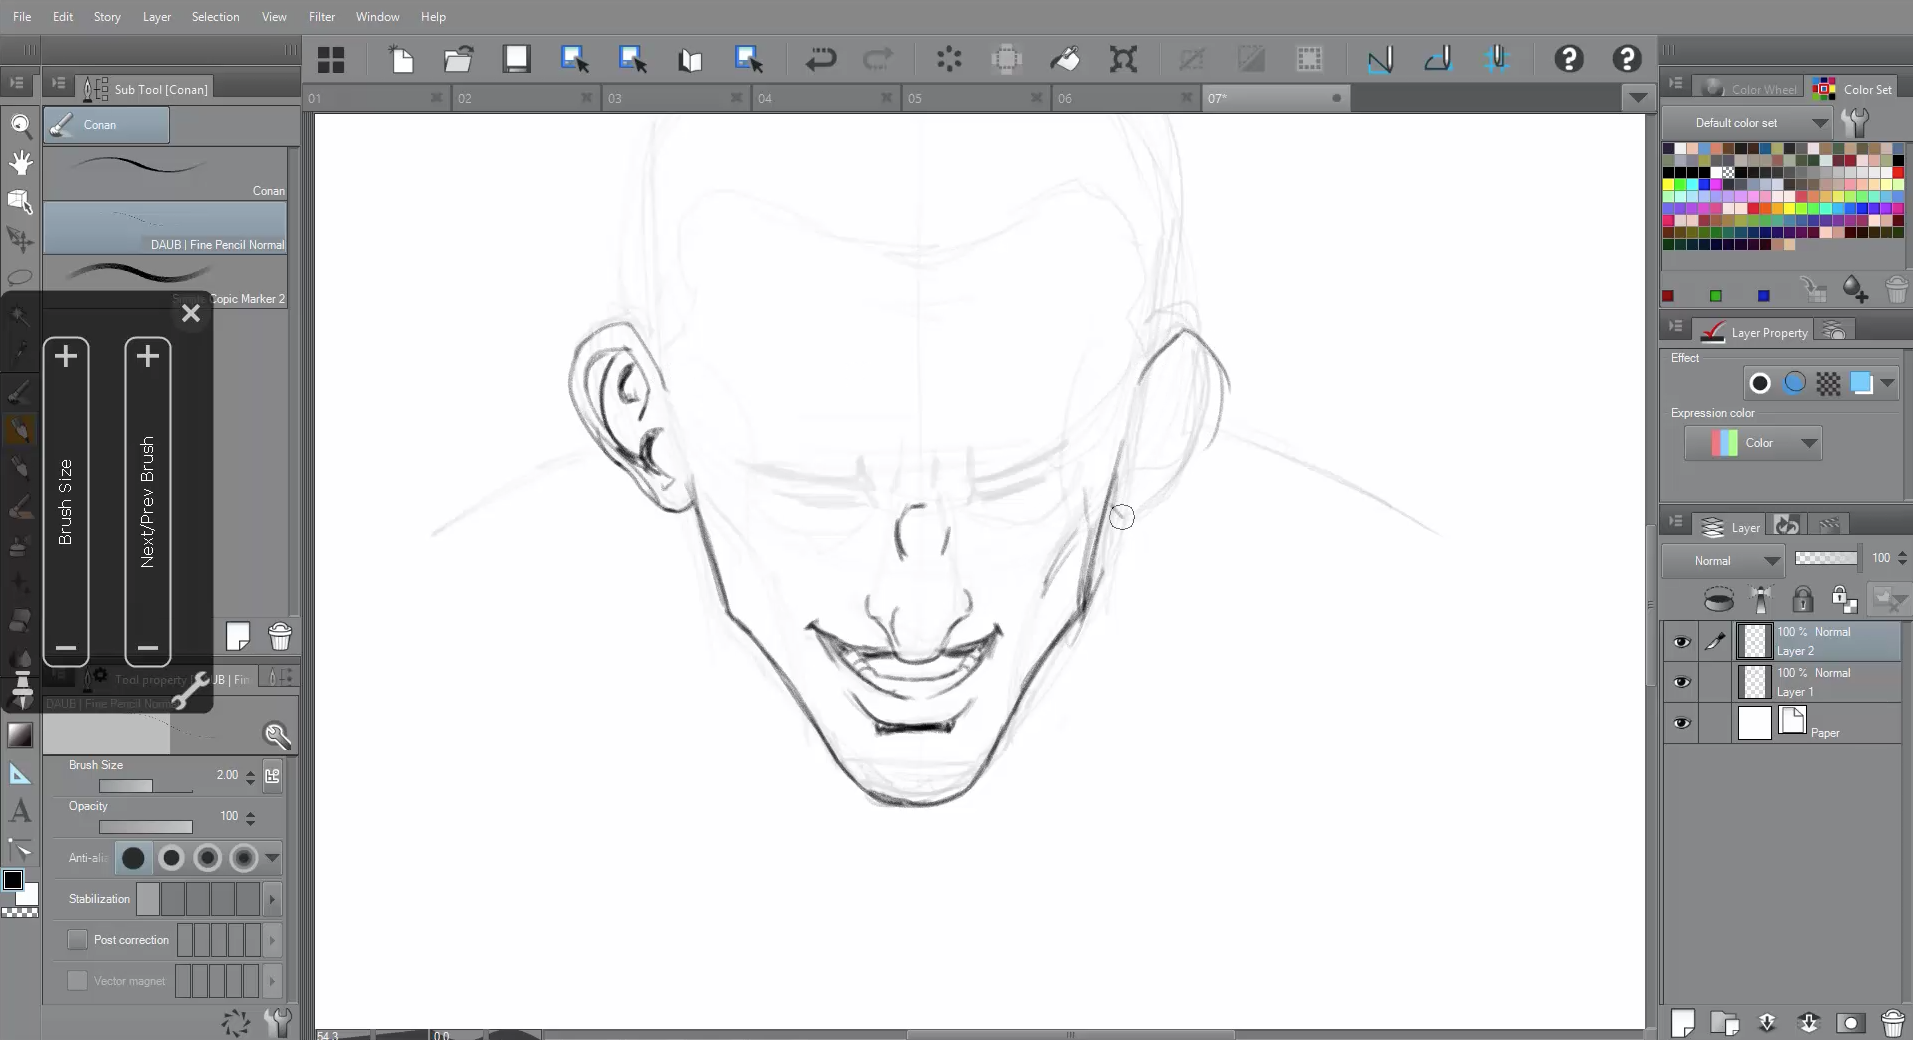Go to next brush with the plus button
The image size is (1913, 1040).
148,356
